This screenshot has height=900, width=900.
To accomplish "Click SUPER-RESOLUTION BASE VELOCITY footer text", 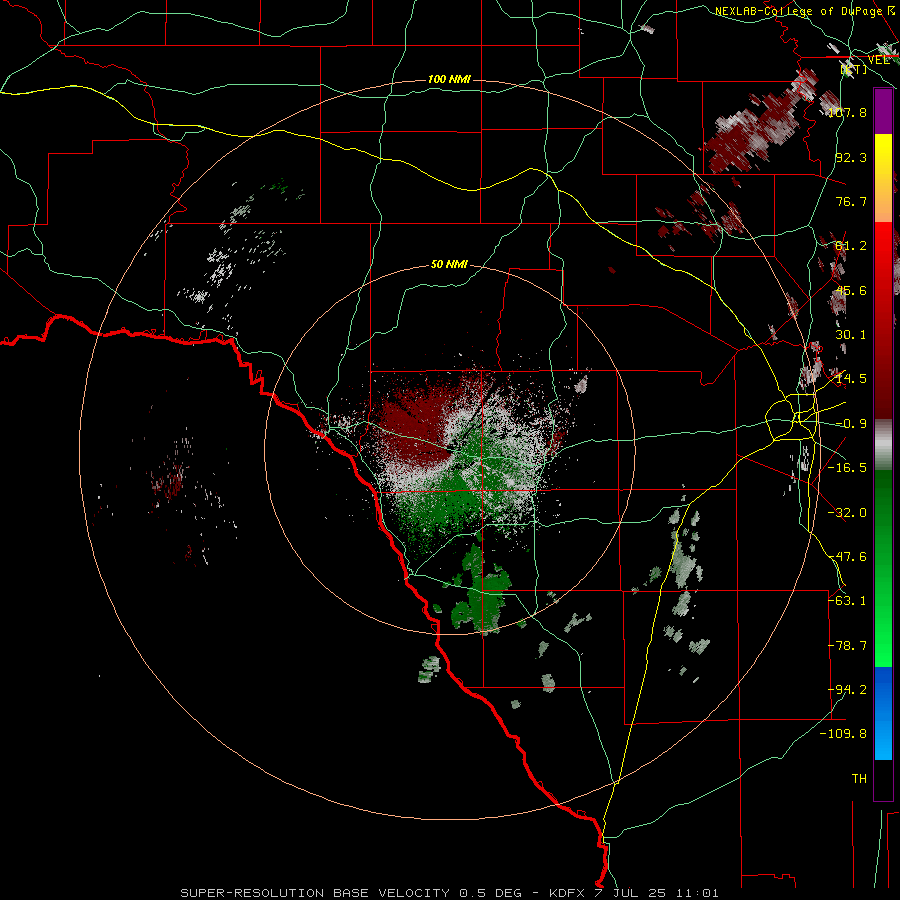I will [x=315, y=893].
